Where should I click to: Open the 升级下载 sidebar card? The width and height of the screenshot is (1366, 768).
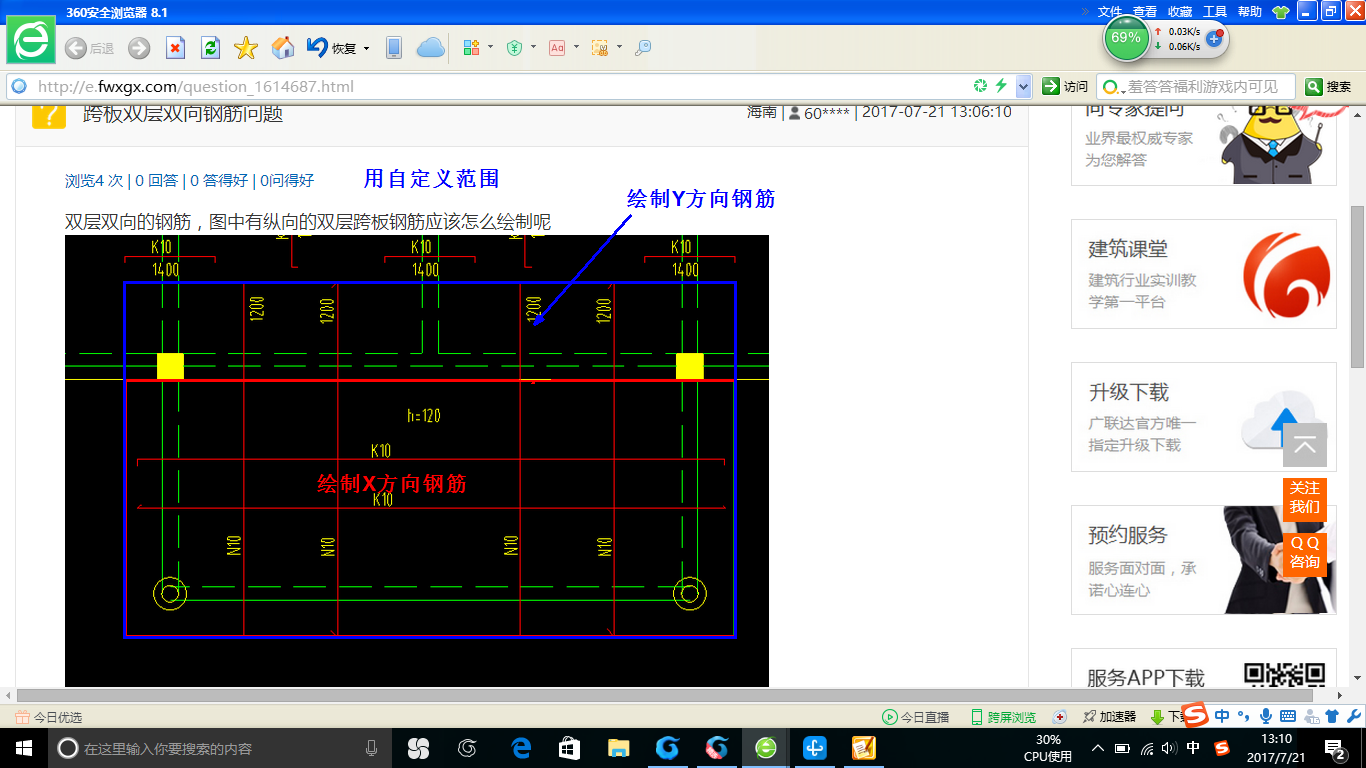(1204, 417)
